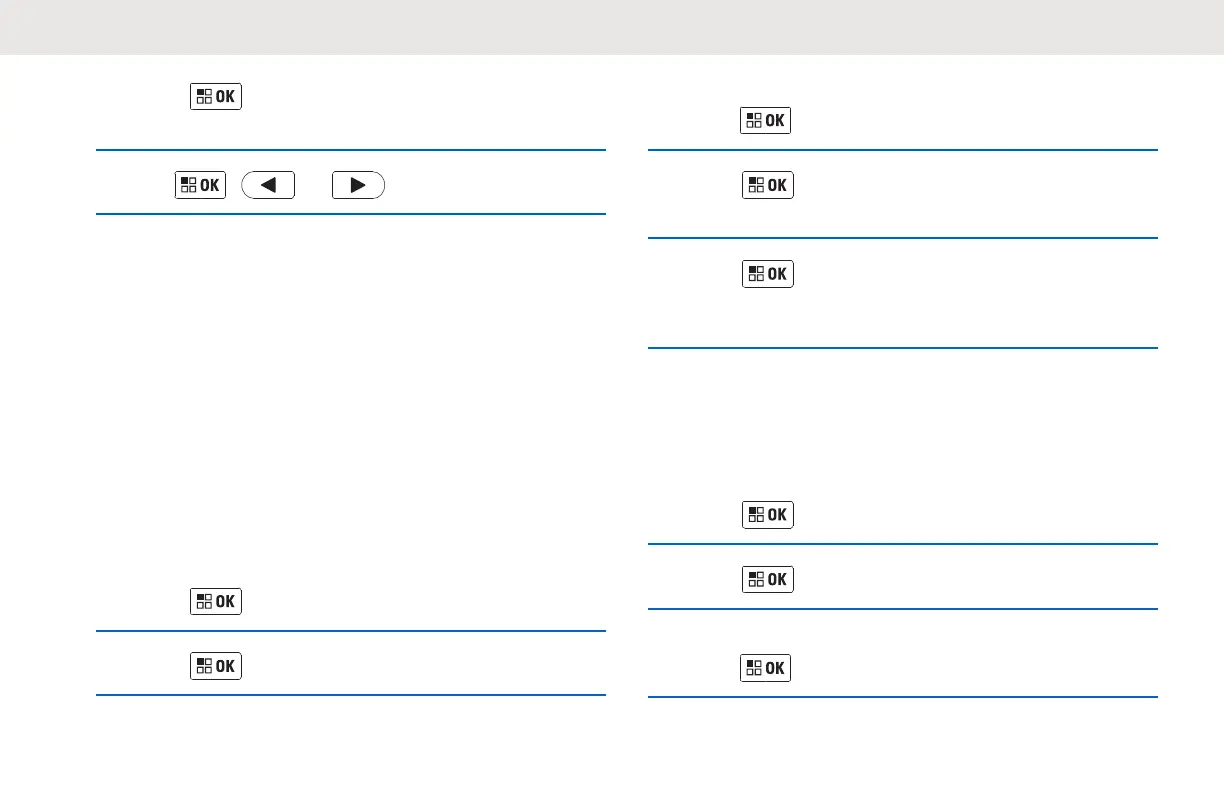This screenshot has width=1224, height=792.
Task: Click divider below the third right-column OK button
Action: coord(902,348)
